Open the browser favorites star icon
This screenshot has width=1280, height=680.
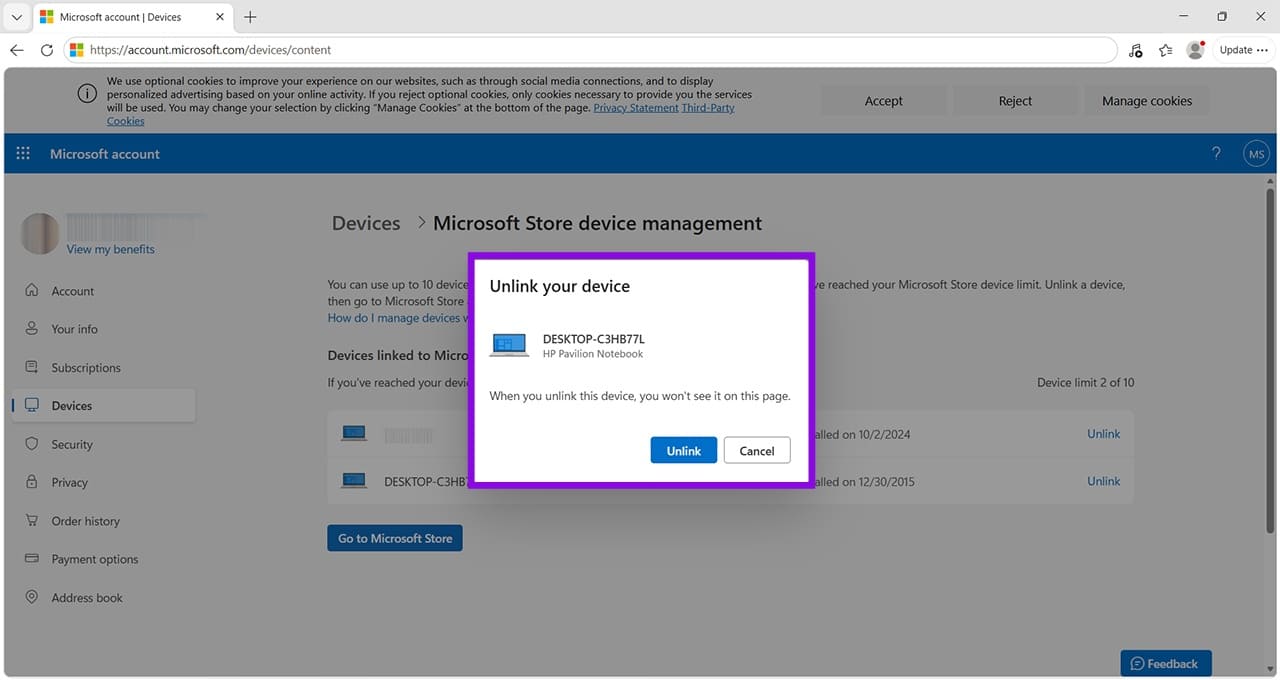click(1165, 49)
